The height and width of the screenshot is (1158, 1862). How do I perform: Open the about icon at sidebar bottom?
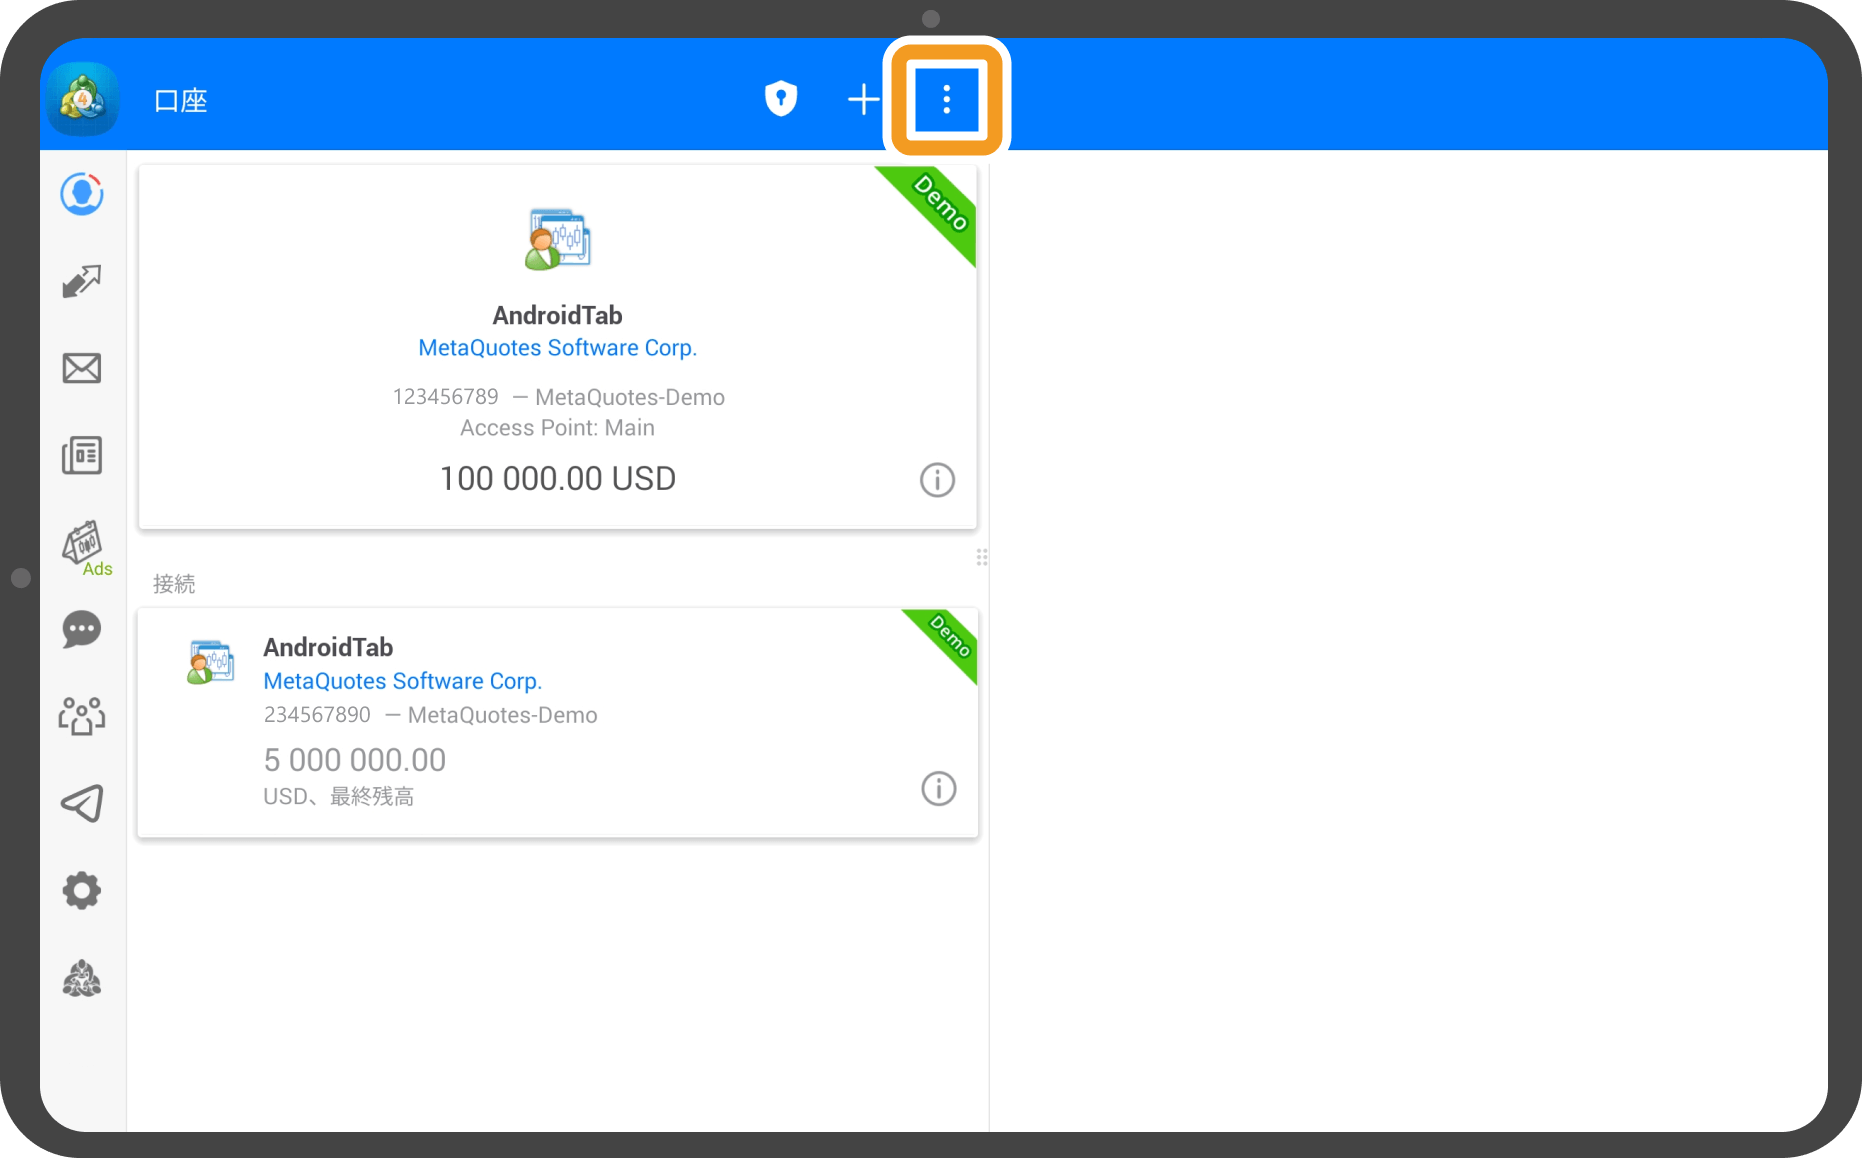coord(82,978)
